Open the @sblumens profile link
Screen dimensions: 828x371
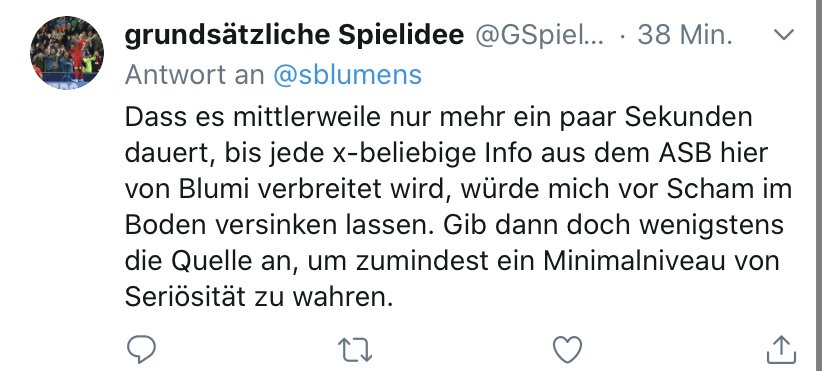347,75
